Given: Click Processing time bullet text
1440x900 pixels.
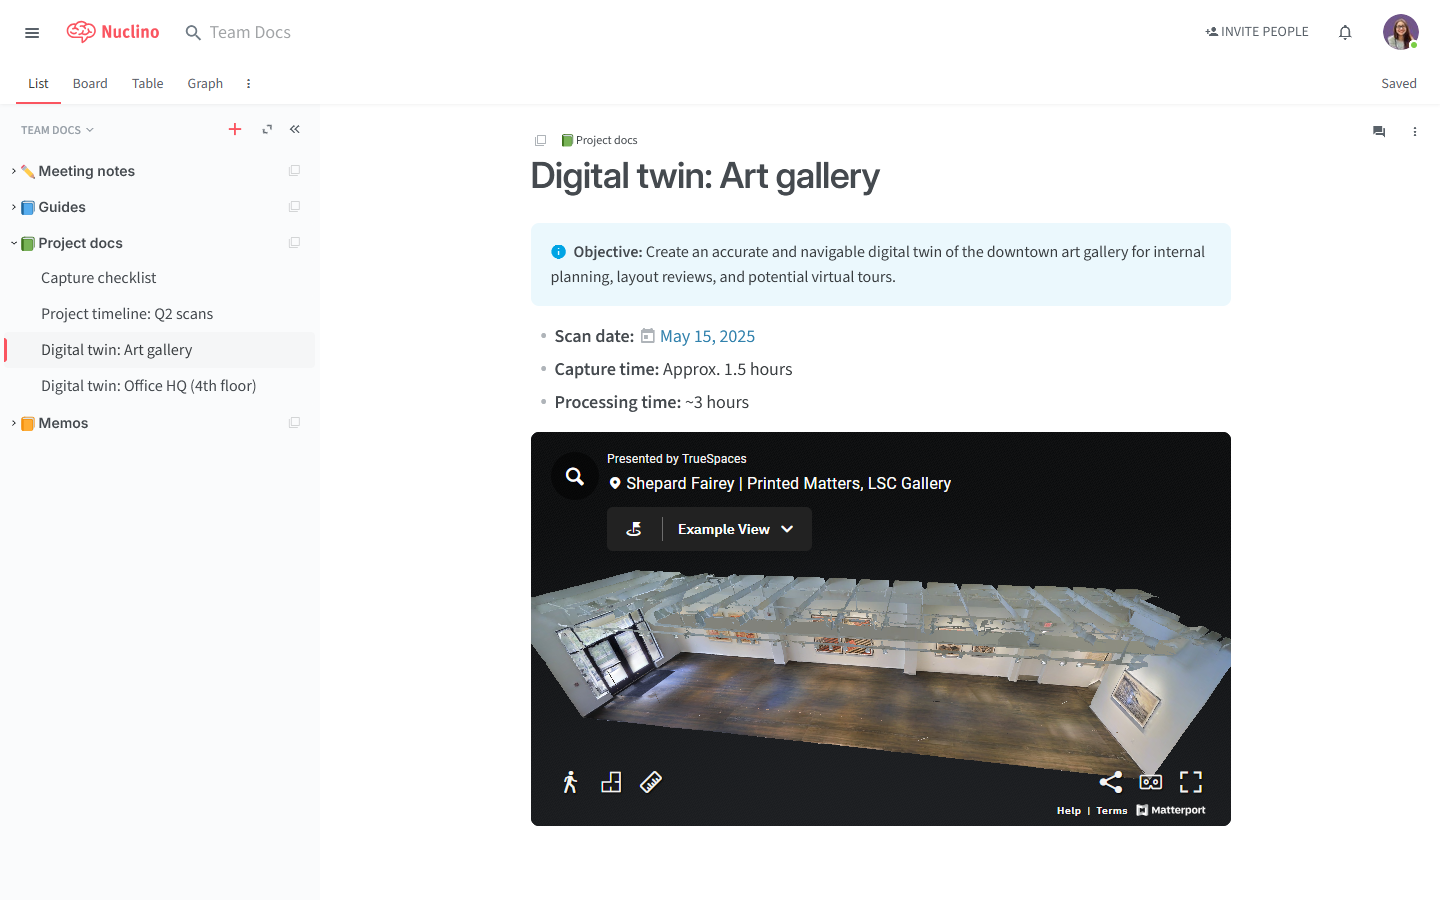Looking at the screenshot, I should pyautogui.click(x=651, y=402).
